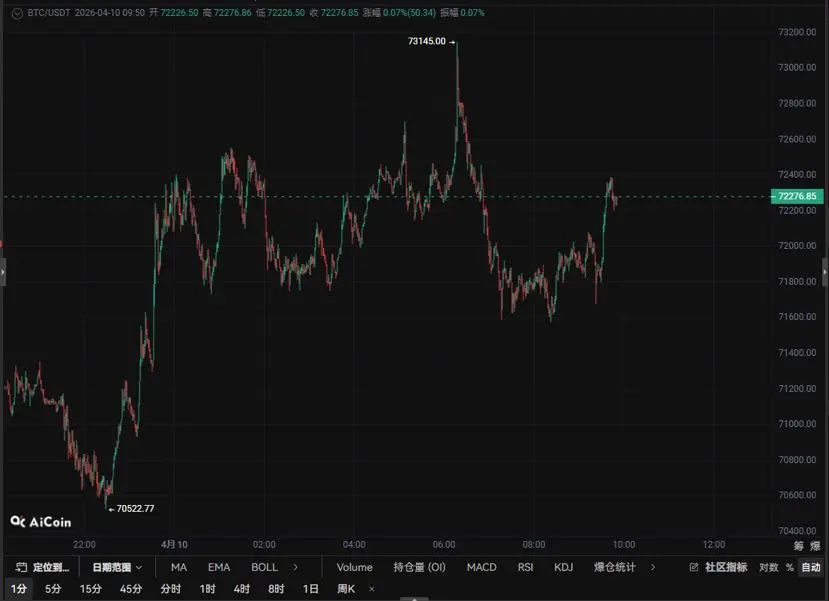Click the low price label 70522.77
This screenshot has height=601, width=829.
point(135,508)
